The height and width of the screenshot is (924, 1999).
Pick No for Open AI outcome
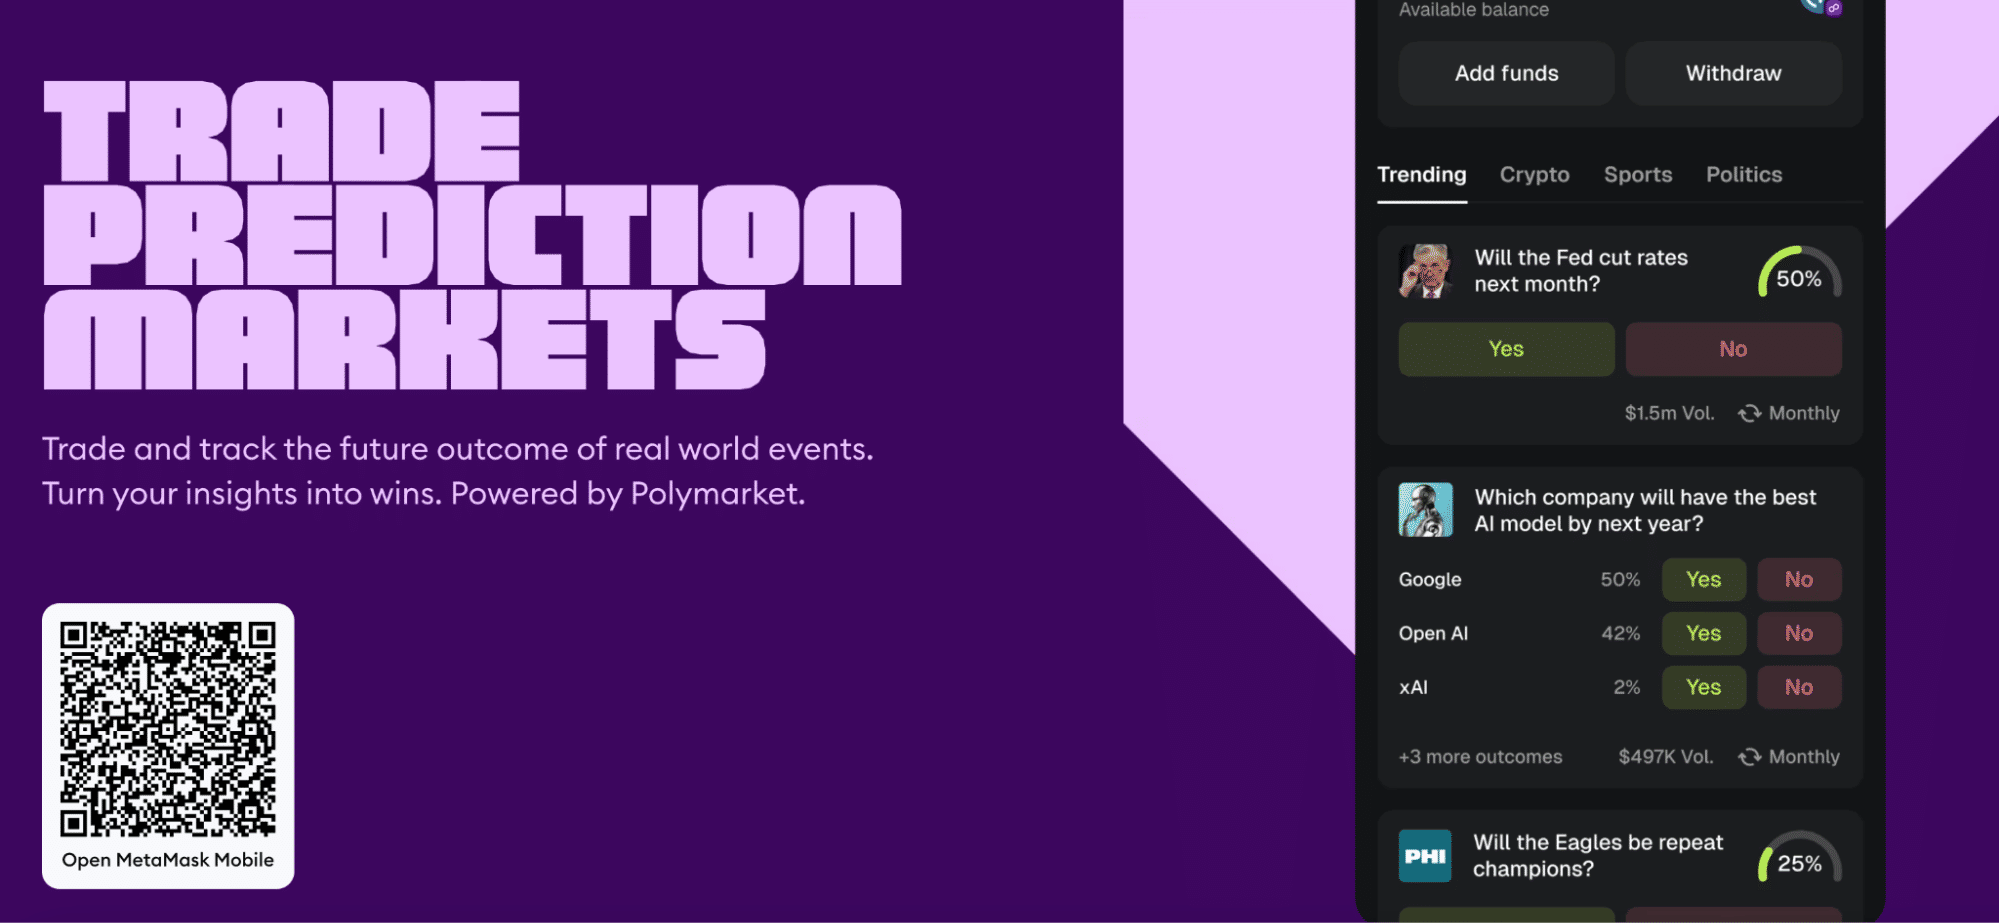tap(1798, 634)
